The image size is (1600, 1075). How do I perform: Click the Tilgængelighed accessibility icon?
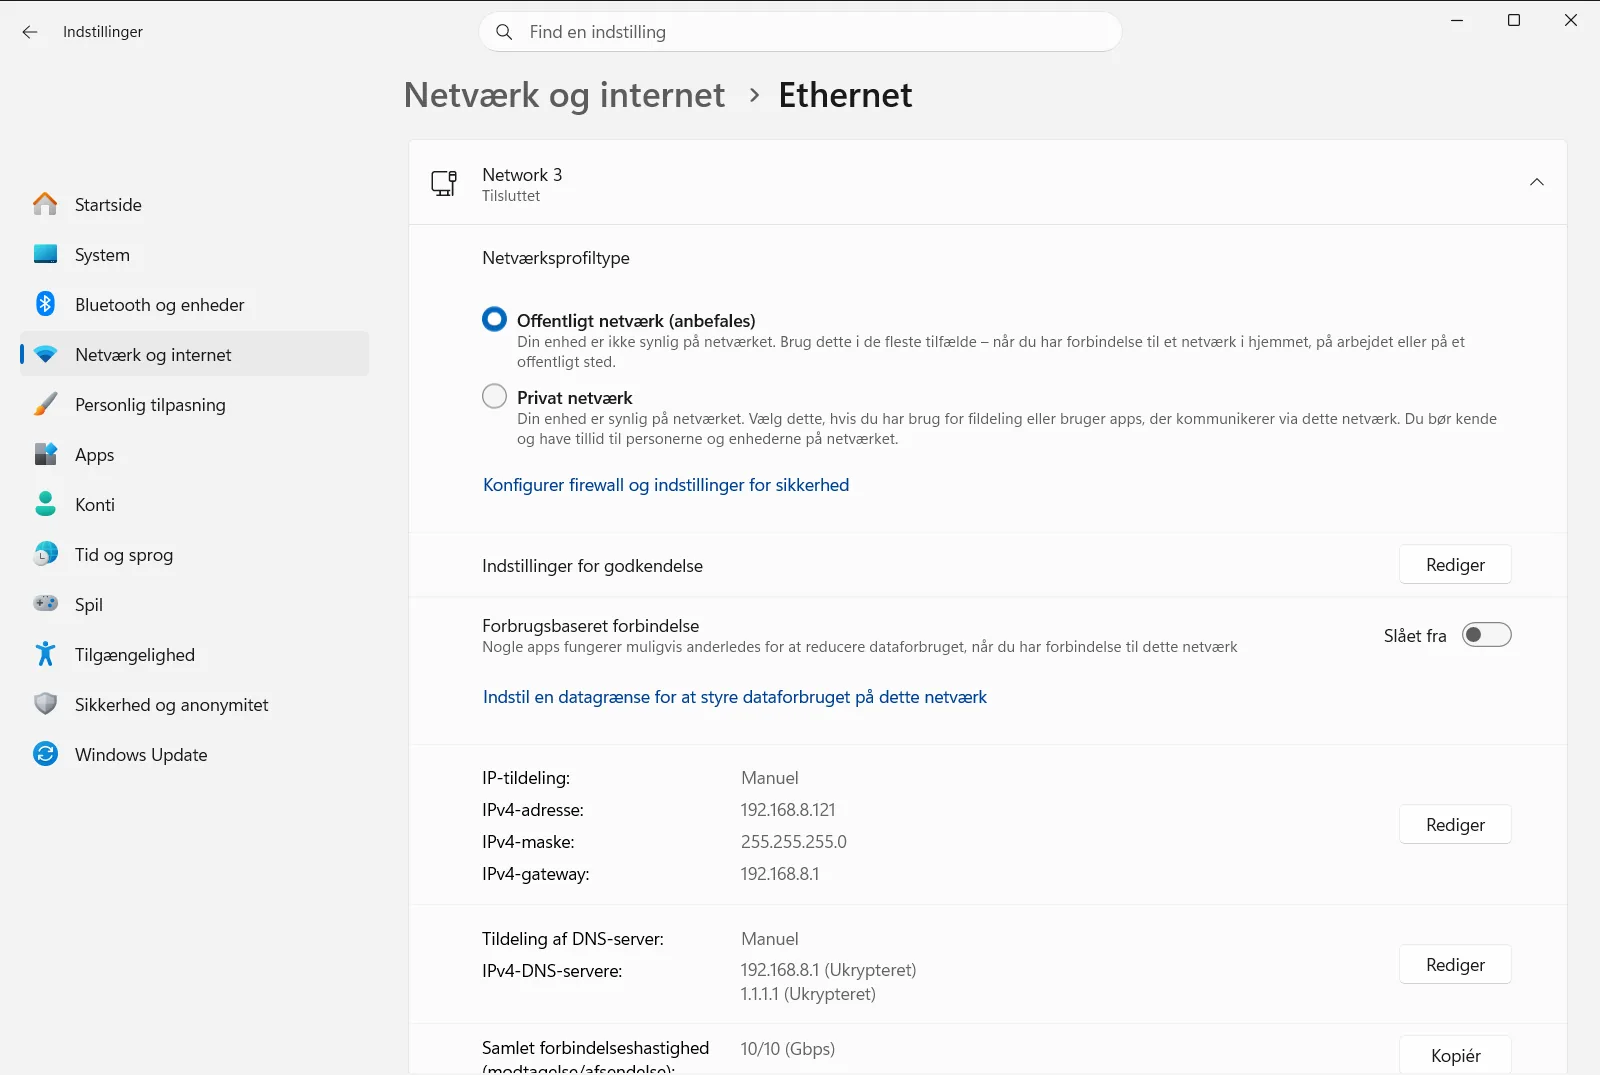[x=45, y=654]
